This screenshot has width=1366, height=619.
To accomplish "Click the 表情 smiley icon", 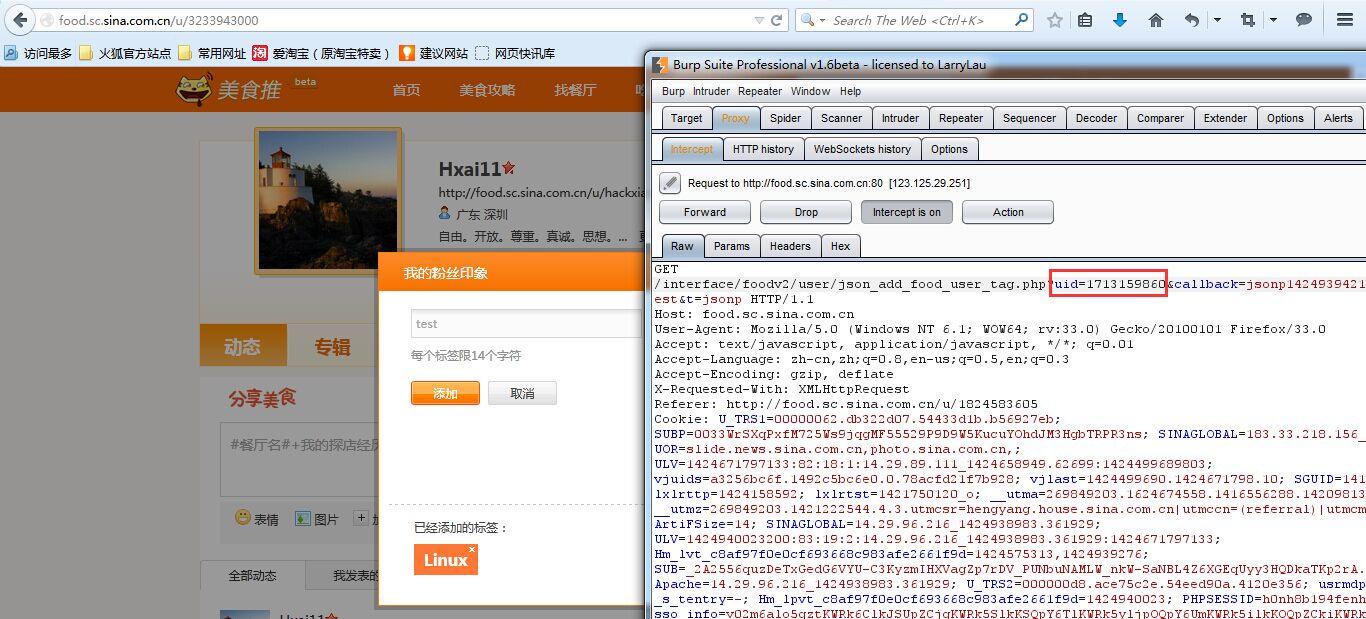I will tap(243, 518).
